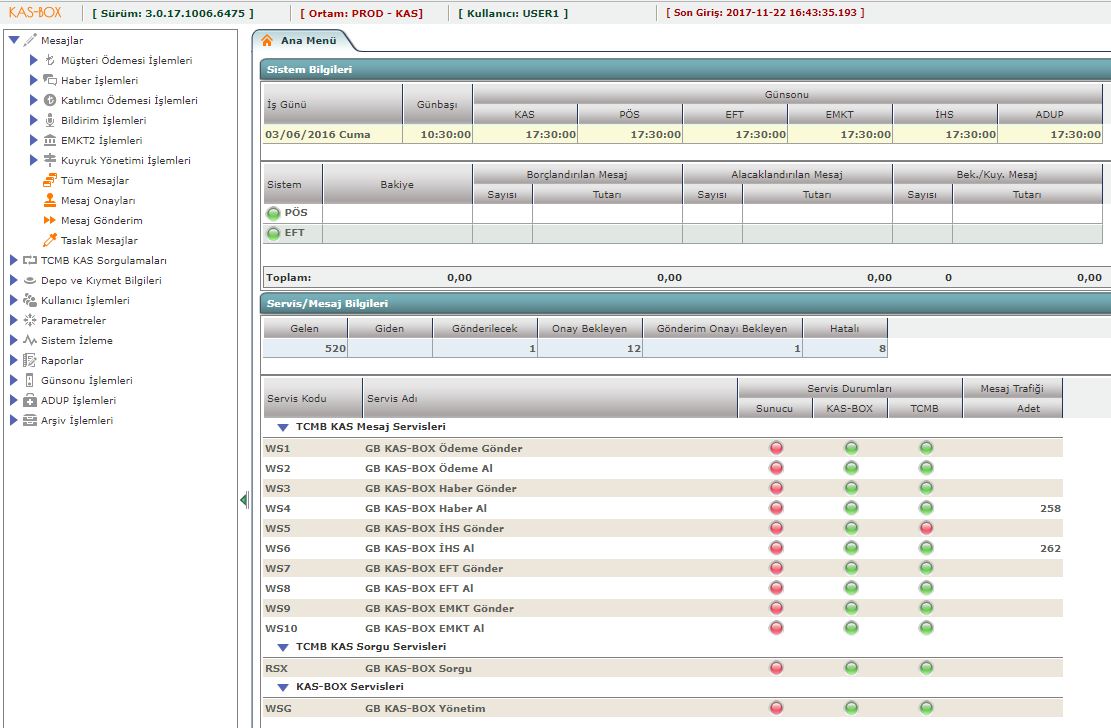Collapse KAS-BOX Servisleri group
The height and width of the screenshot is (728, 1111).
click(283, 688)
